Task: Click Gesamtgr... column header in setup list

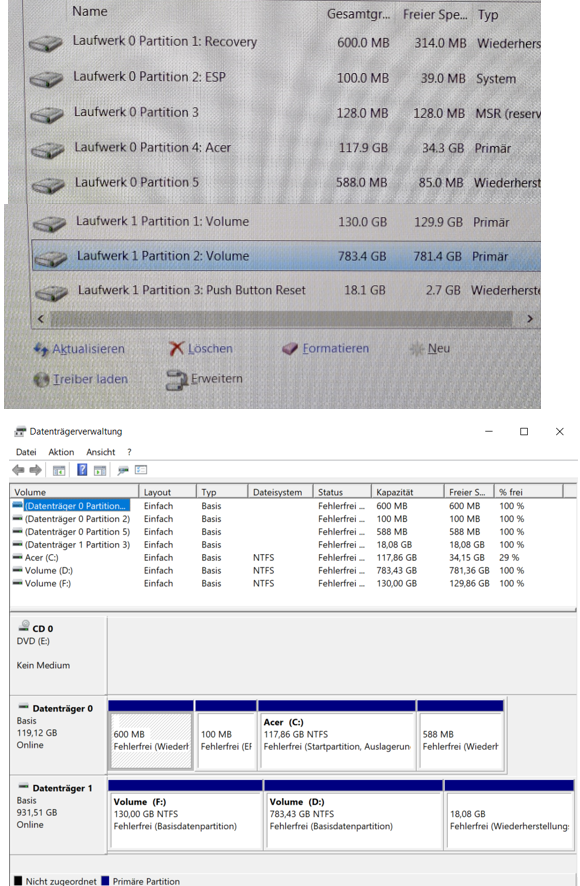Action: pyautogui.click(x=358, y=15)
